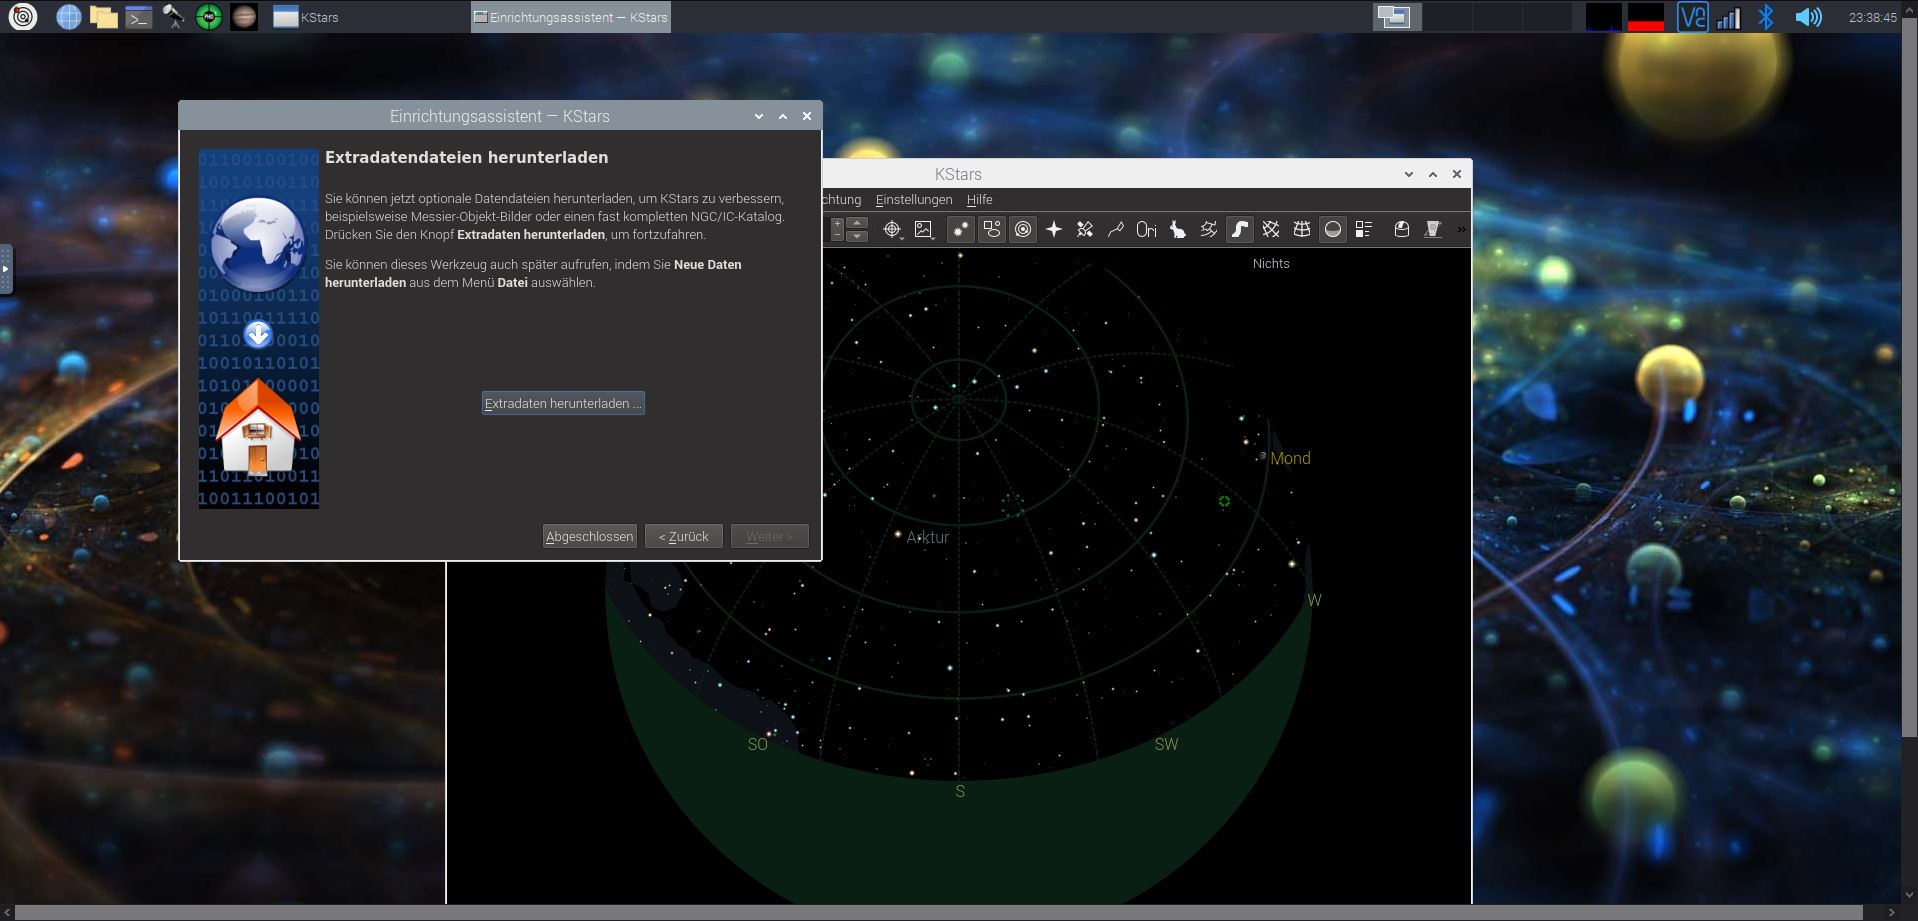This screenshot has width=1918, height=921.
Task: Click the red-filled monitor gauge in panel
Action: [1646, 17]
